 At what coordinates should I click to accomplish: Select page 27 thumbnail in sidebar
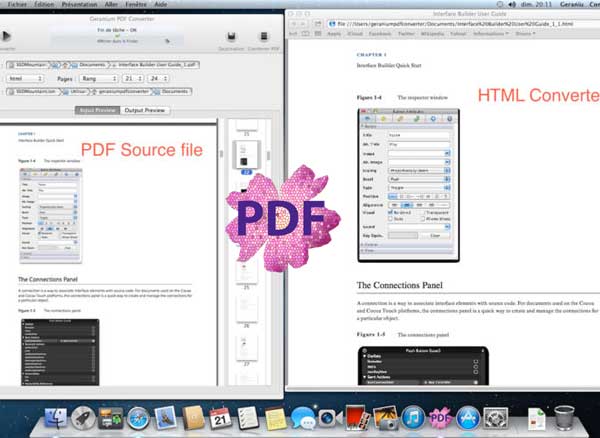pos(246,348)
